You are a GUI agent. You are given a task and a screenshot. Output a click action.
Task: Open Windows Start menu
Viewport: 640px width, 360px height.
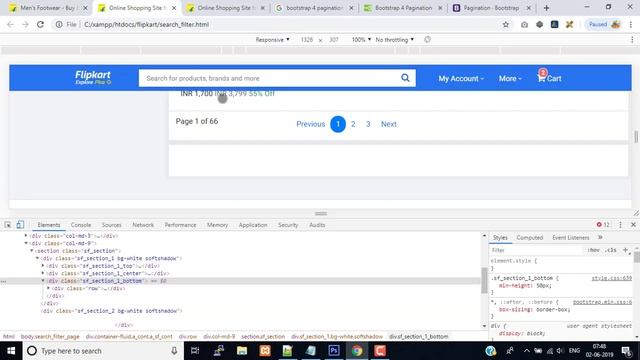[x=11, y=351]
